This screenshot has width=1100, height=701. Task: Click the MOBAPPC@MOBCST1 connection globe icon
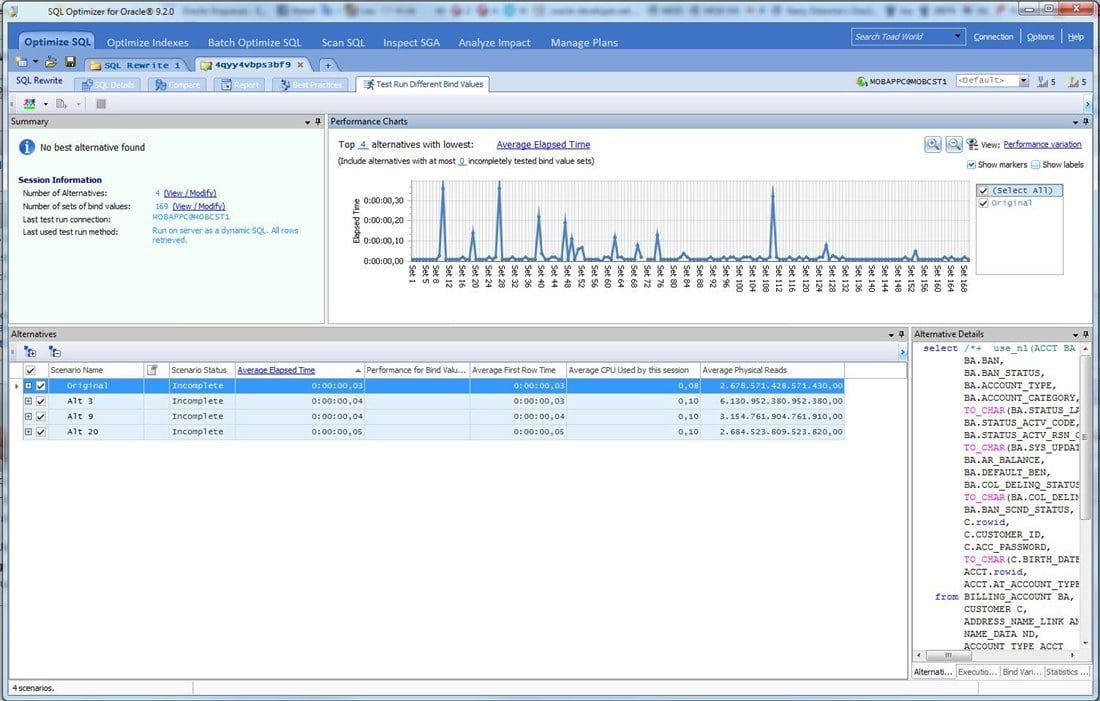coord(862,82)
